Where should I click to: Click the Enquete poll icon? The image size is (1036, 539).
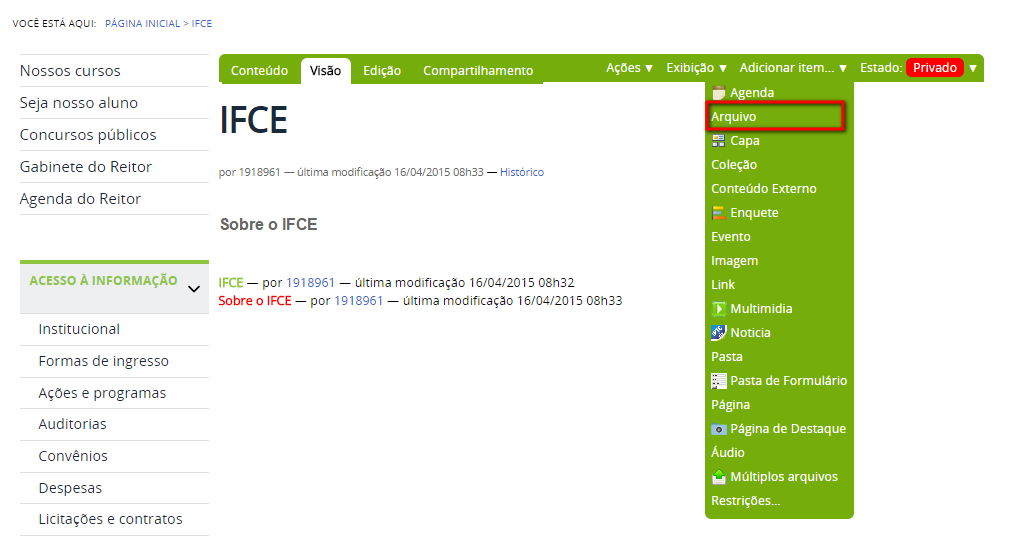click(718, 213)
